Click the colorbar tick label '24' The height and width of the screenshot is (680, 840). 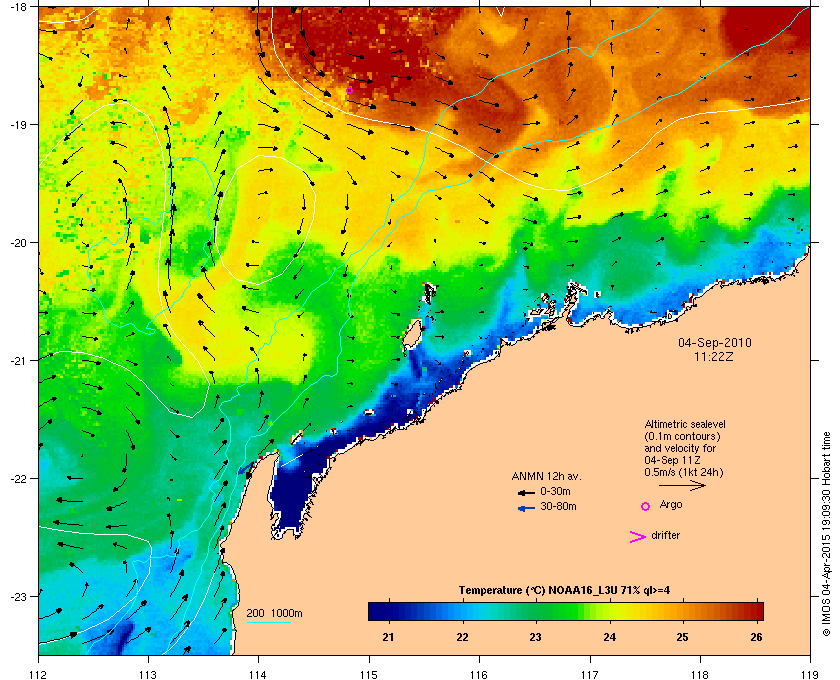(x=609, y=637)
